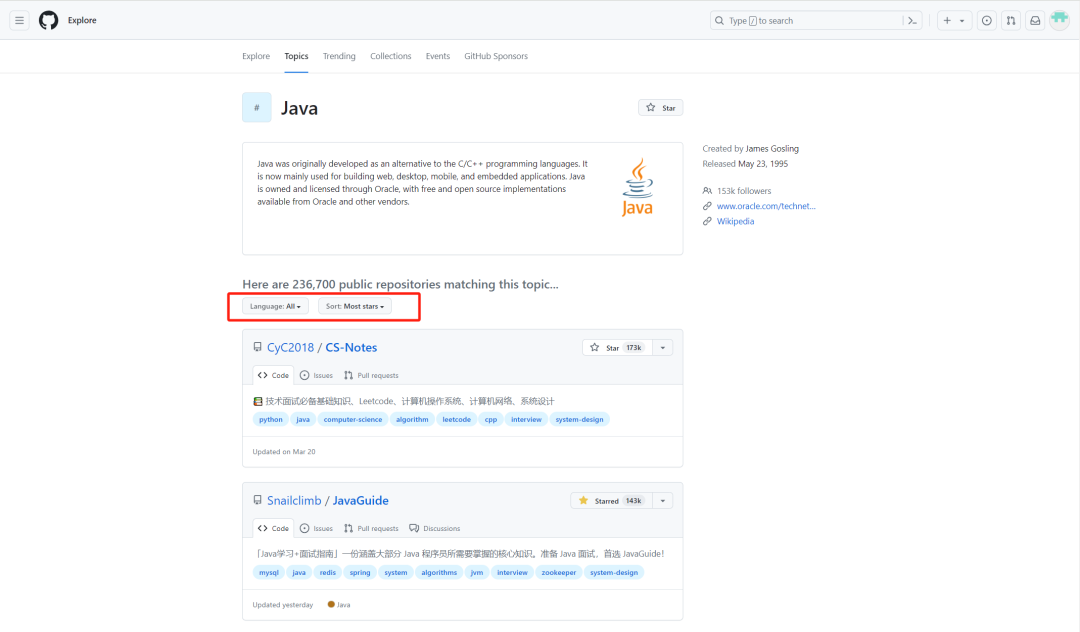
Task: Click the computer-science topic tag
Action: point(353,419)
